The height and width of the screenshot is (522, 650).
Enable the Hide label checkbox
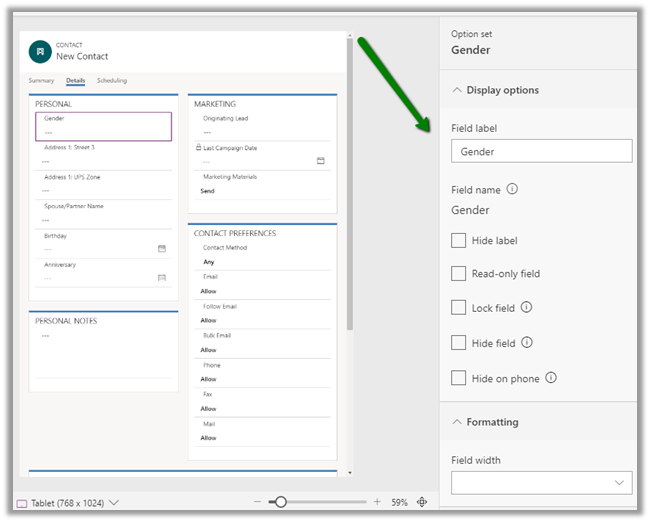(x=459, y=241)
